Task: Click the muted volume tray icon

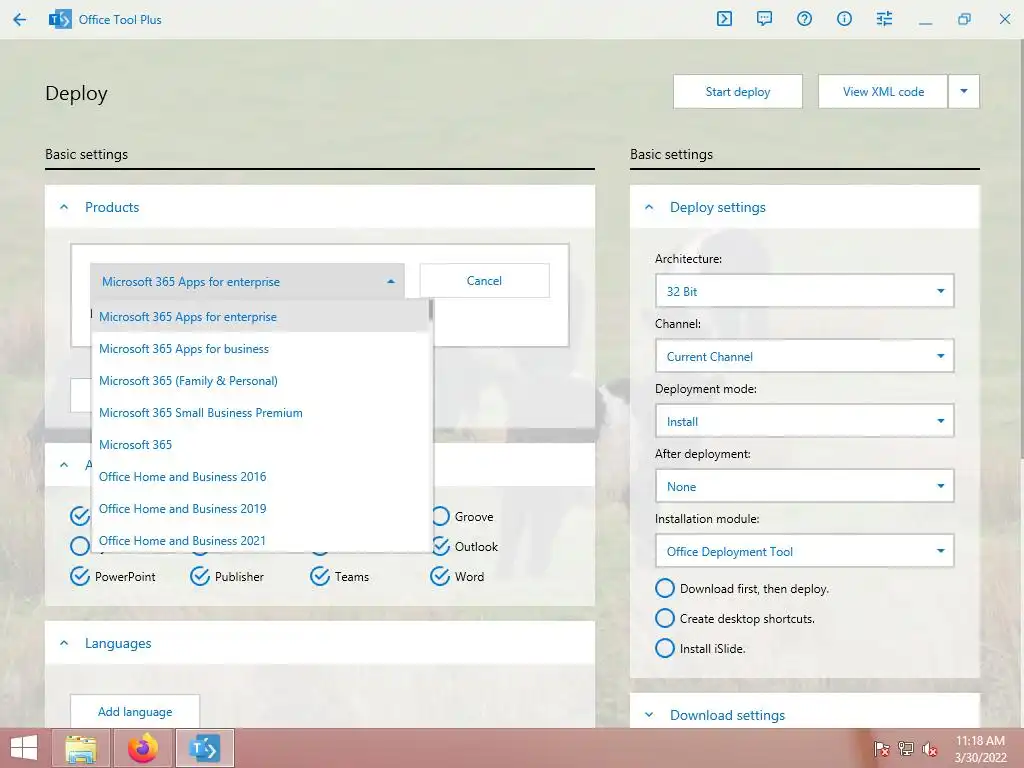Action: point(930,749)
